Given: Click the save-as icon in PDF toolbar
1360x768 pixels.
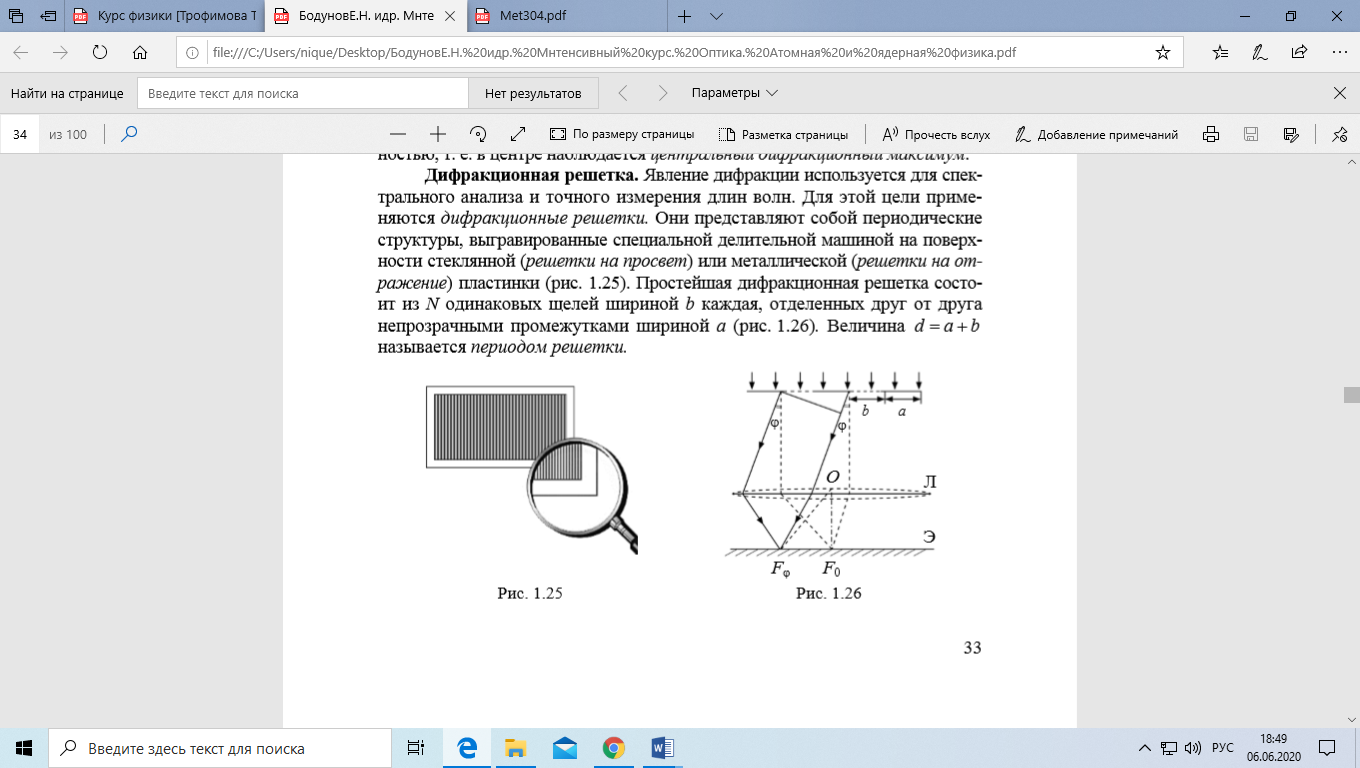Looking at the screenshot, I should pos(1290,134).
